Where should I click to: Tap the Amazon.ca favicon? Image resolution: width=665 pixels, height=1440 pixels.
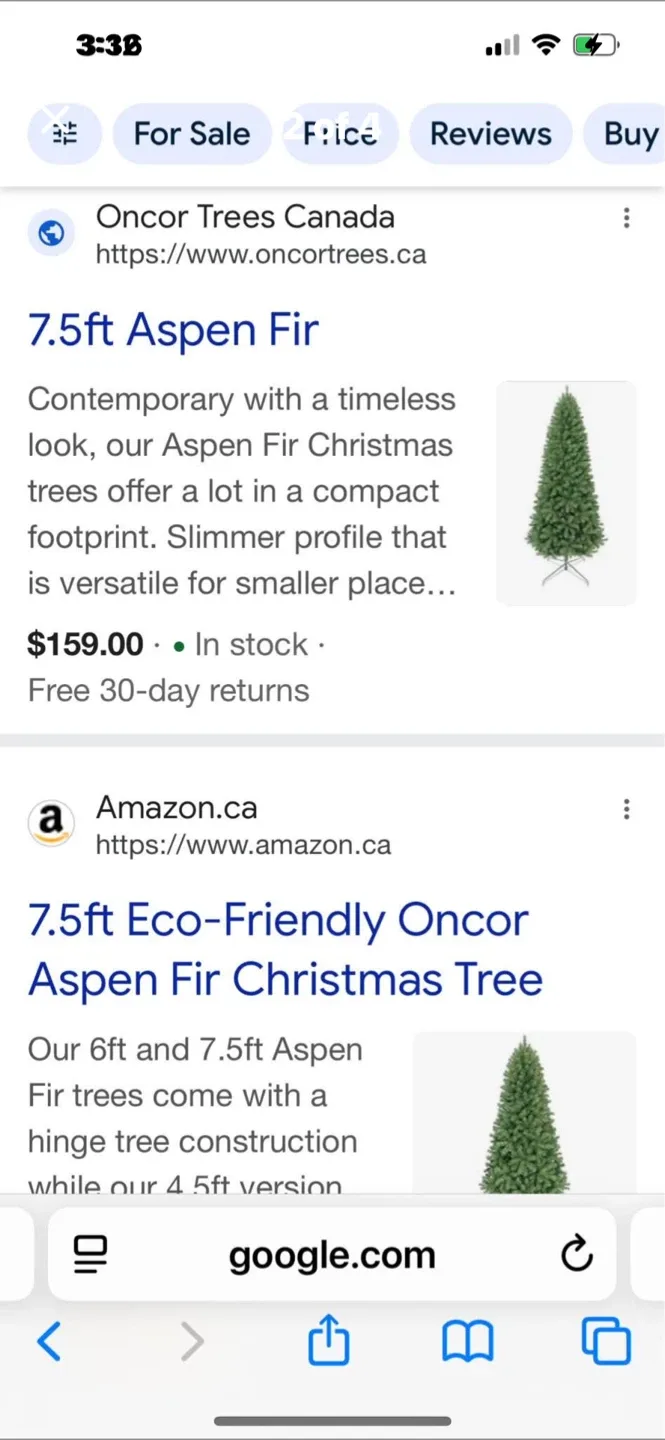(x=51, y=823)
